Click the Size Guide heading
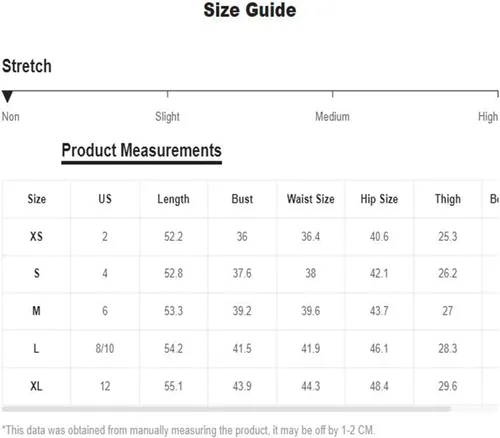This screenshot has width=500, height=438. click(250, 10)
